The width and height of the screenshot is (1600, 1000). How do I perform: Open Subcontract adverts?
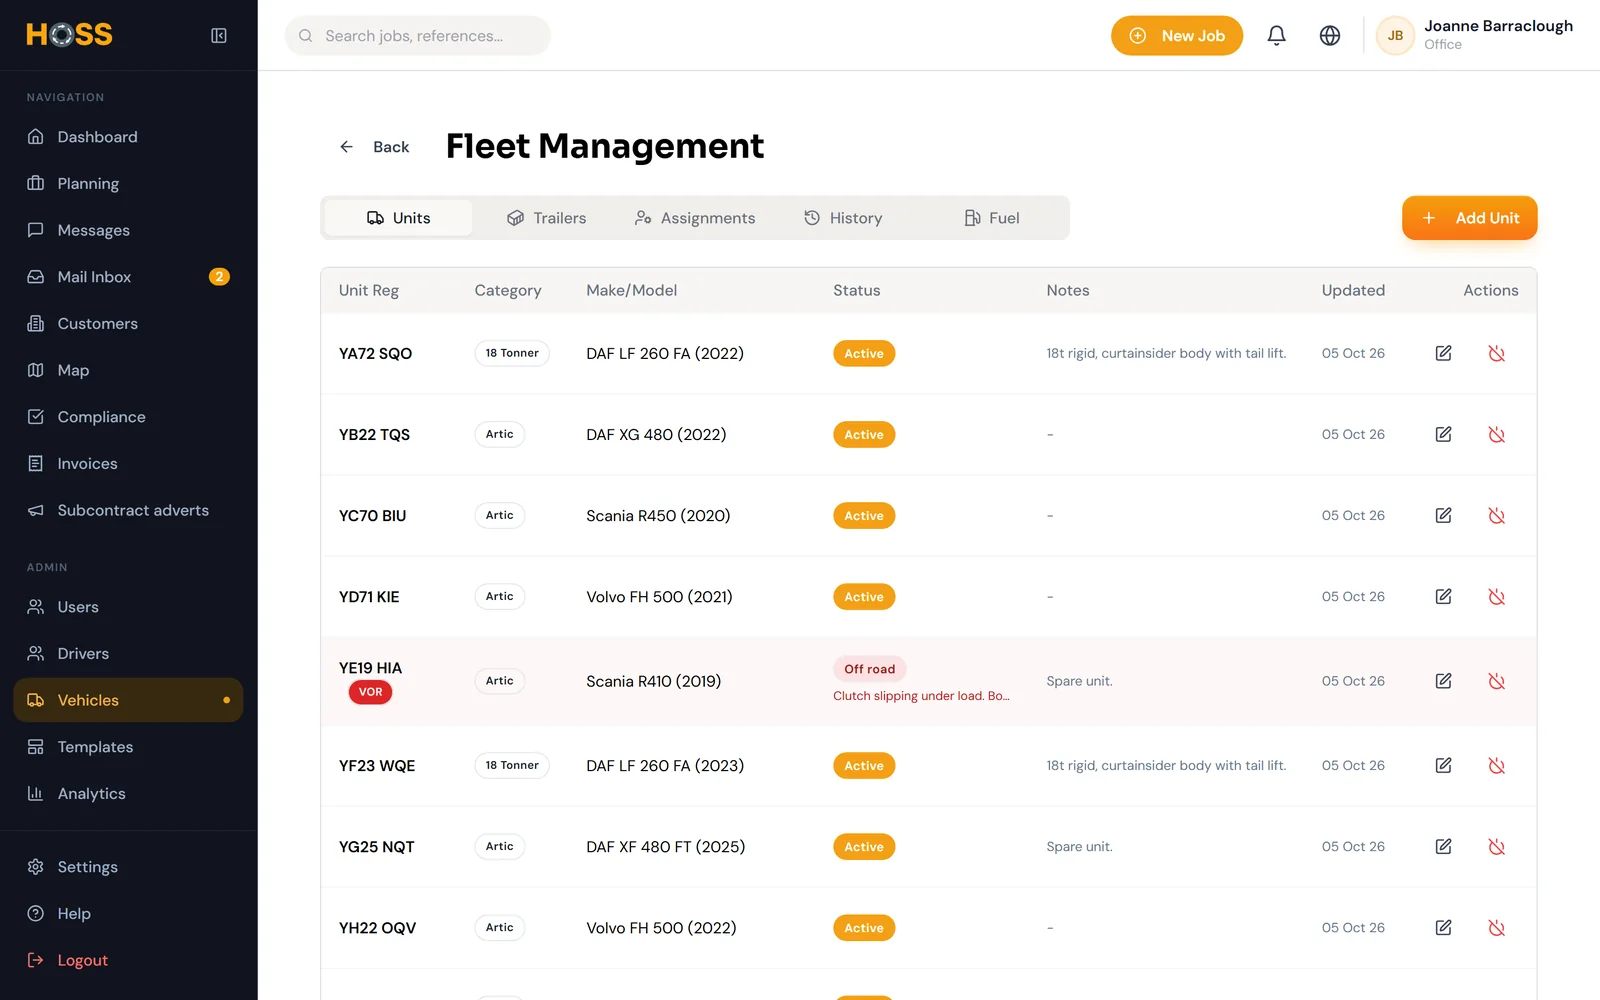click(128, 510)
